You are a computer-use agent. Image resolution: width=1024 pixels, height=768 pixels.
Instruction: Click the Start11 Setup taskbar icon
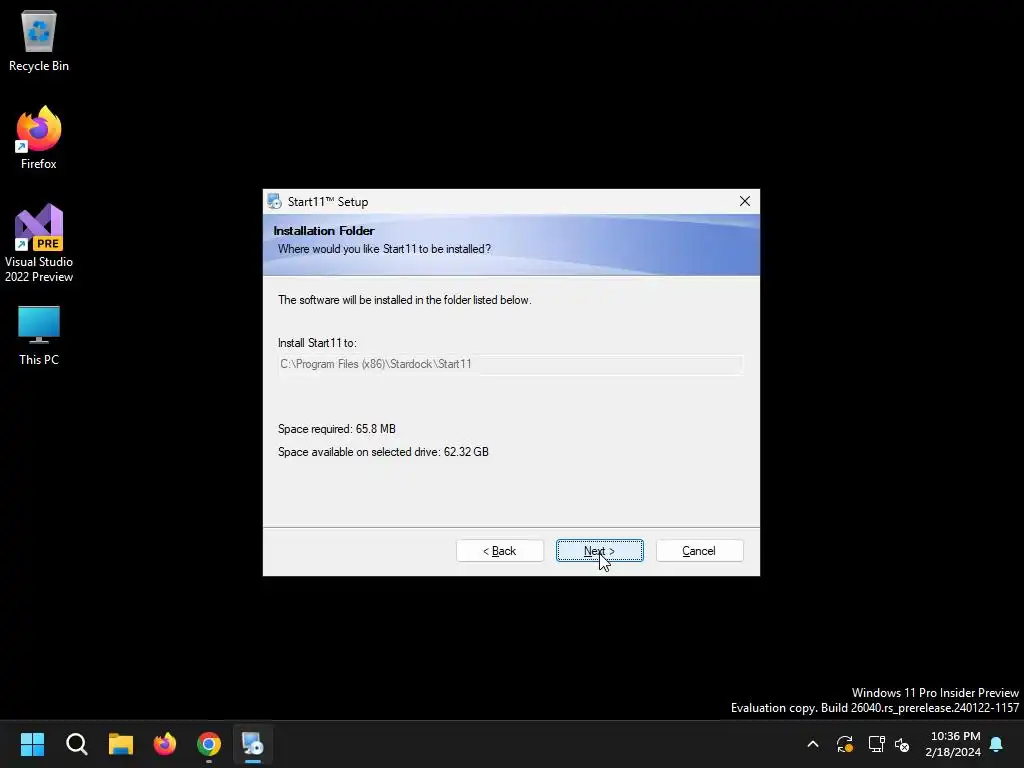click(x=253, y=744)
